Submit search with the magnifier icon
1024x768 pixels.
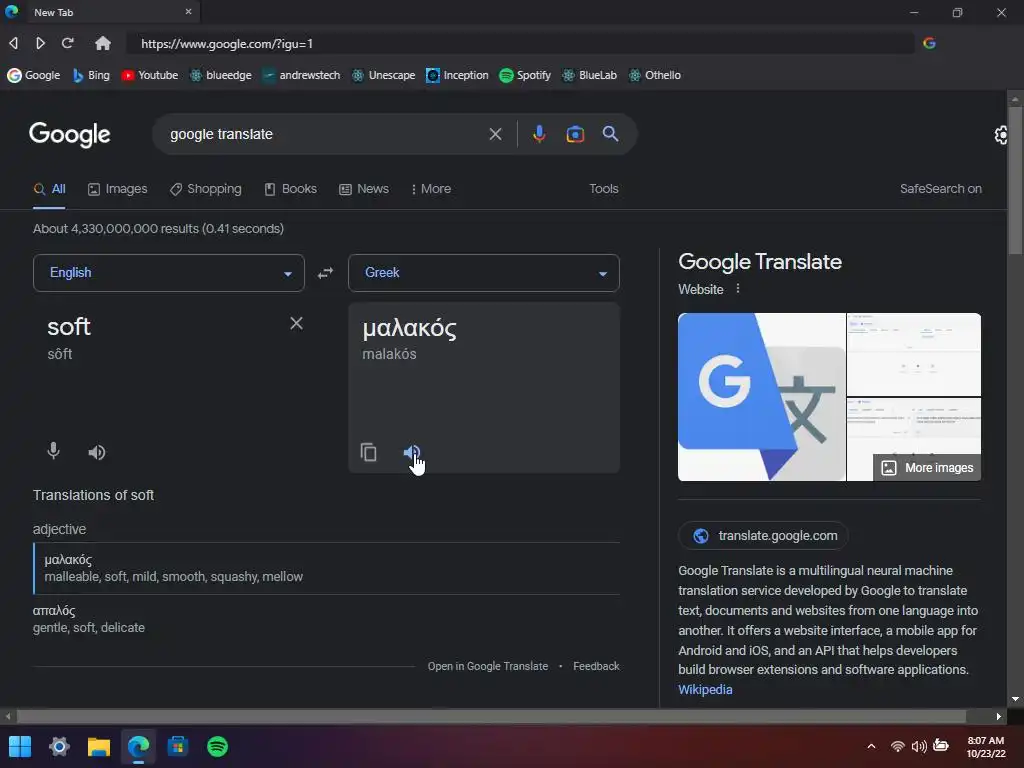pos(610,134)
